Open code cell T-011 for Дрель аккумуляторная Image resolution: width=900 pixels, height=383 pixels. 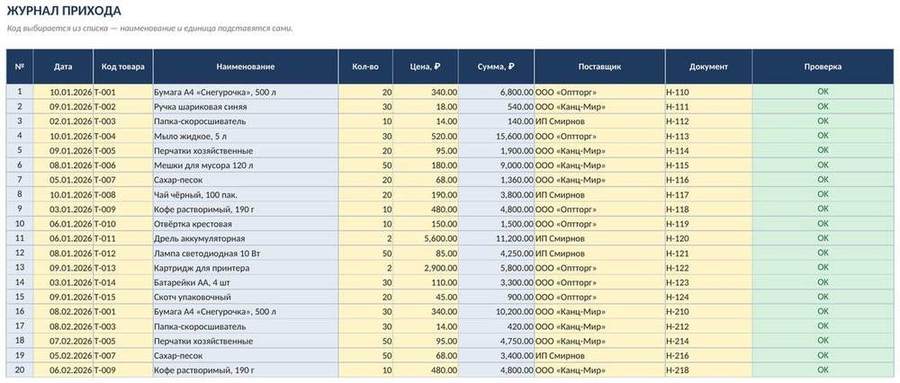coord(123,238)
